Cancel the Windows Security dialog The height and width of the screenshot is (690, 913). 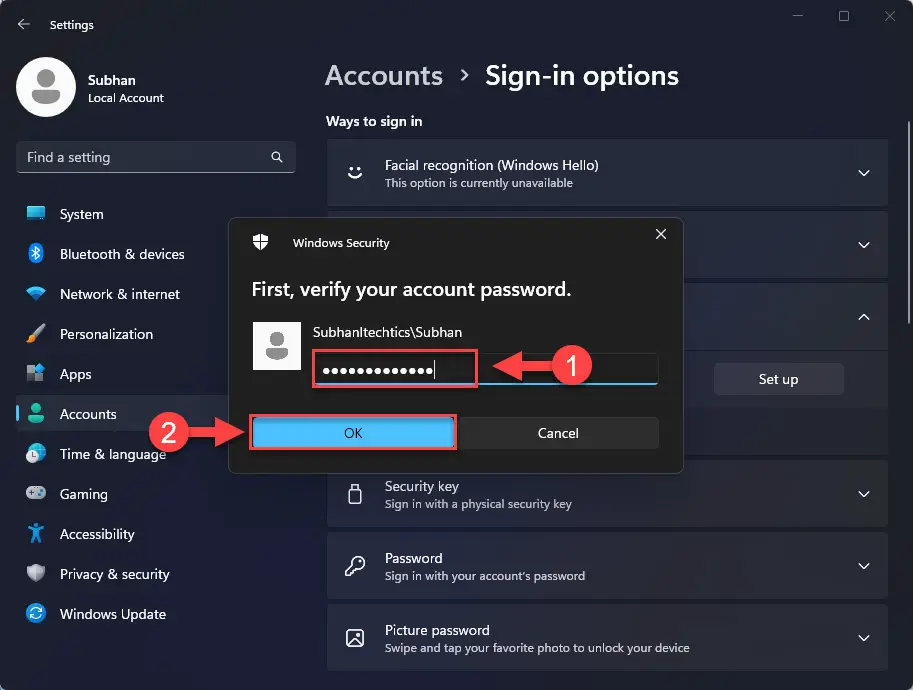coord(558,433)
